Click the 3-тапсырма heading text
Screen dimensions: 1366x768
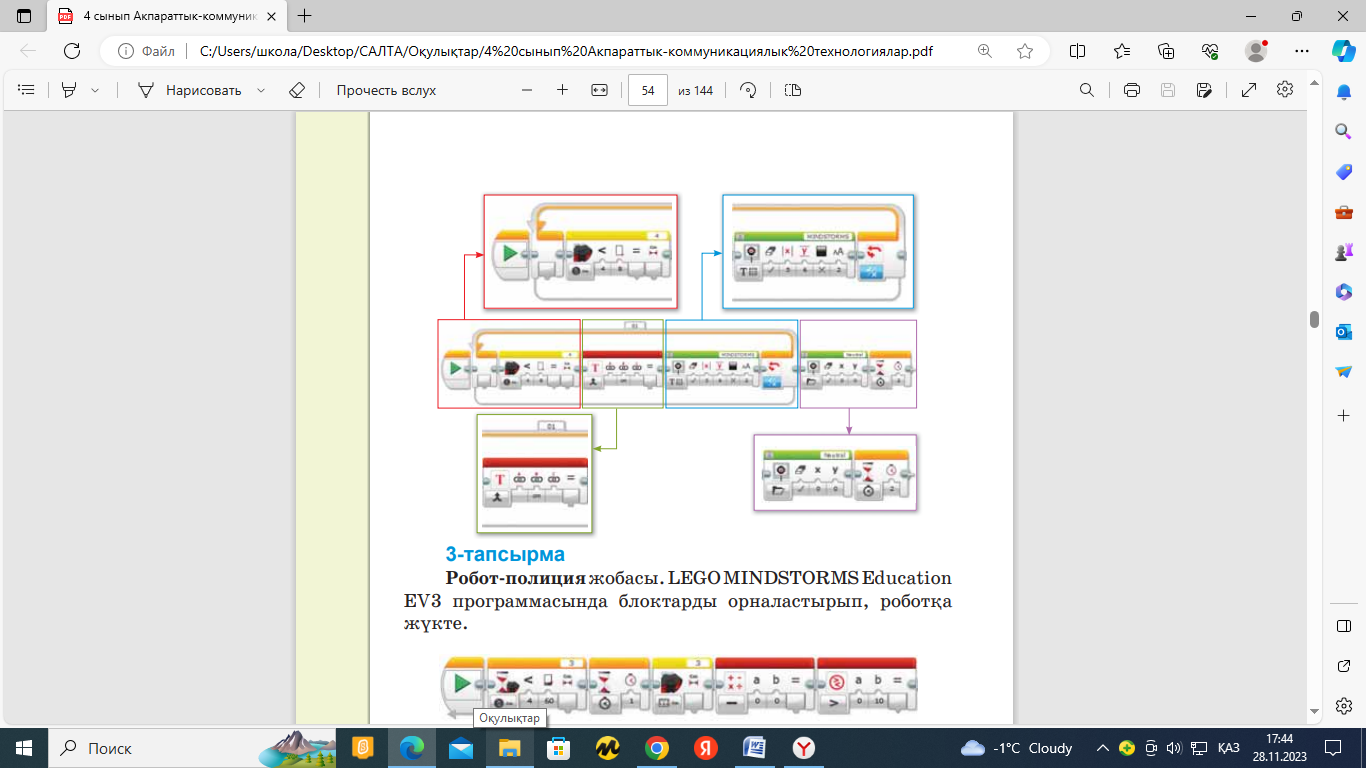(505, 554)
